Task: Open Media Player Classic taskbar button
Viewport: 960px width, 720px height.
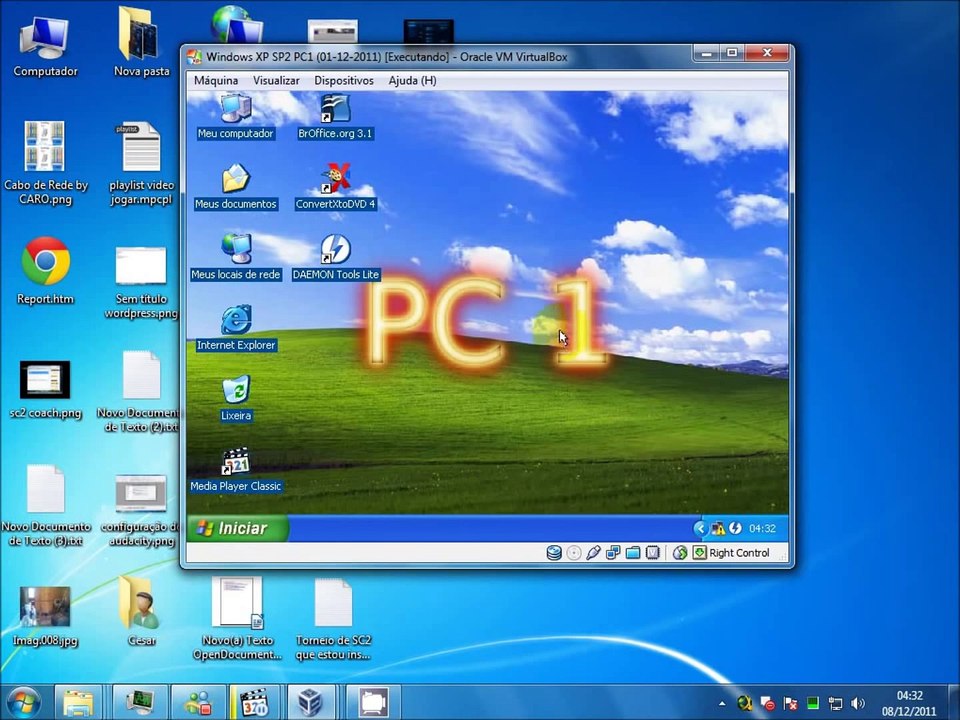Action: click(255, 702)
